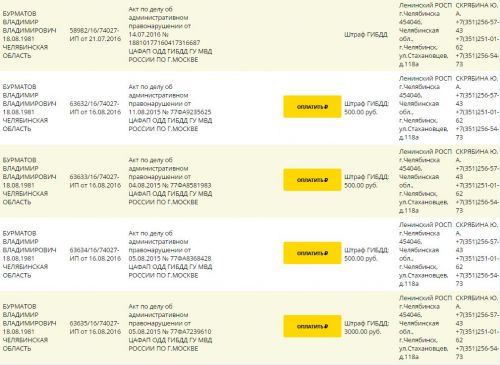Click Штраф ГИБДД text without amount in top row
The image size is (500, 365).
point(366,34)
